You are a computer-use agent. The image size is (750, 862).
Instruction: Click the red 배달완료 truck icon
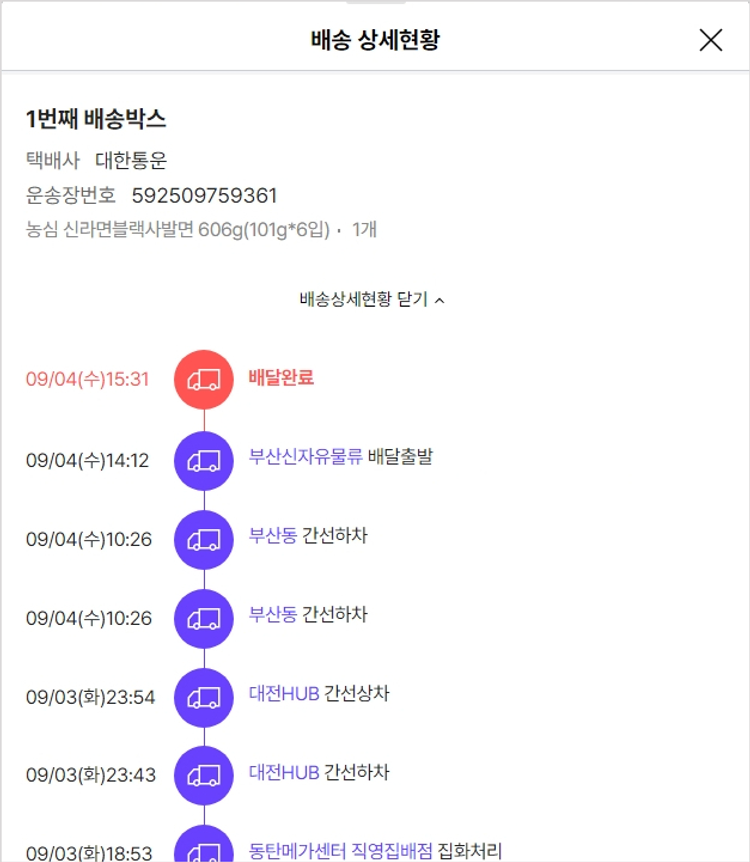point(204,379)
